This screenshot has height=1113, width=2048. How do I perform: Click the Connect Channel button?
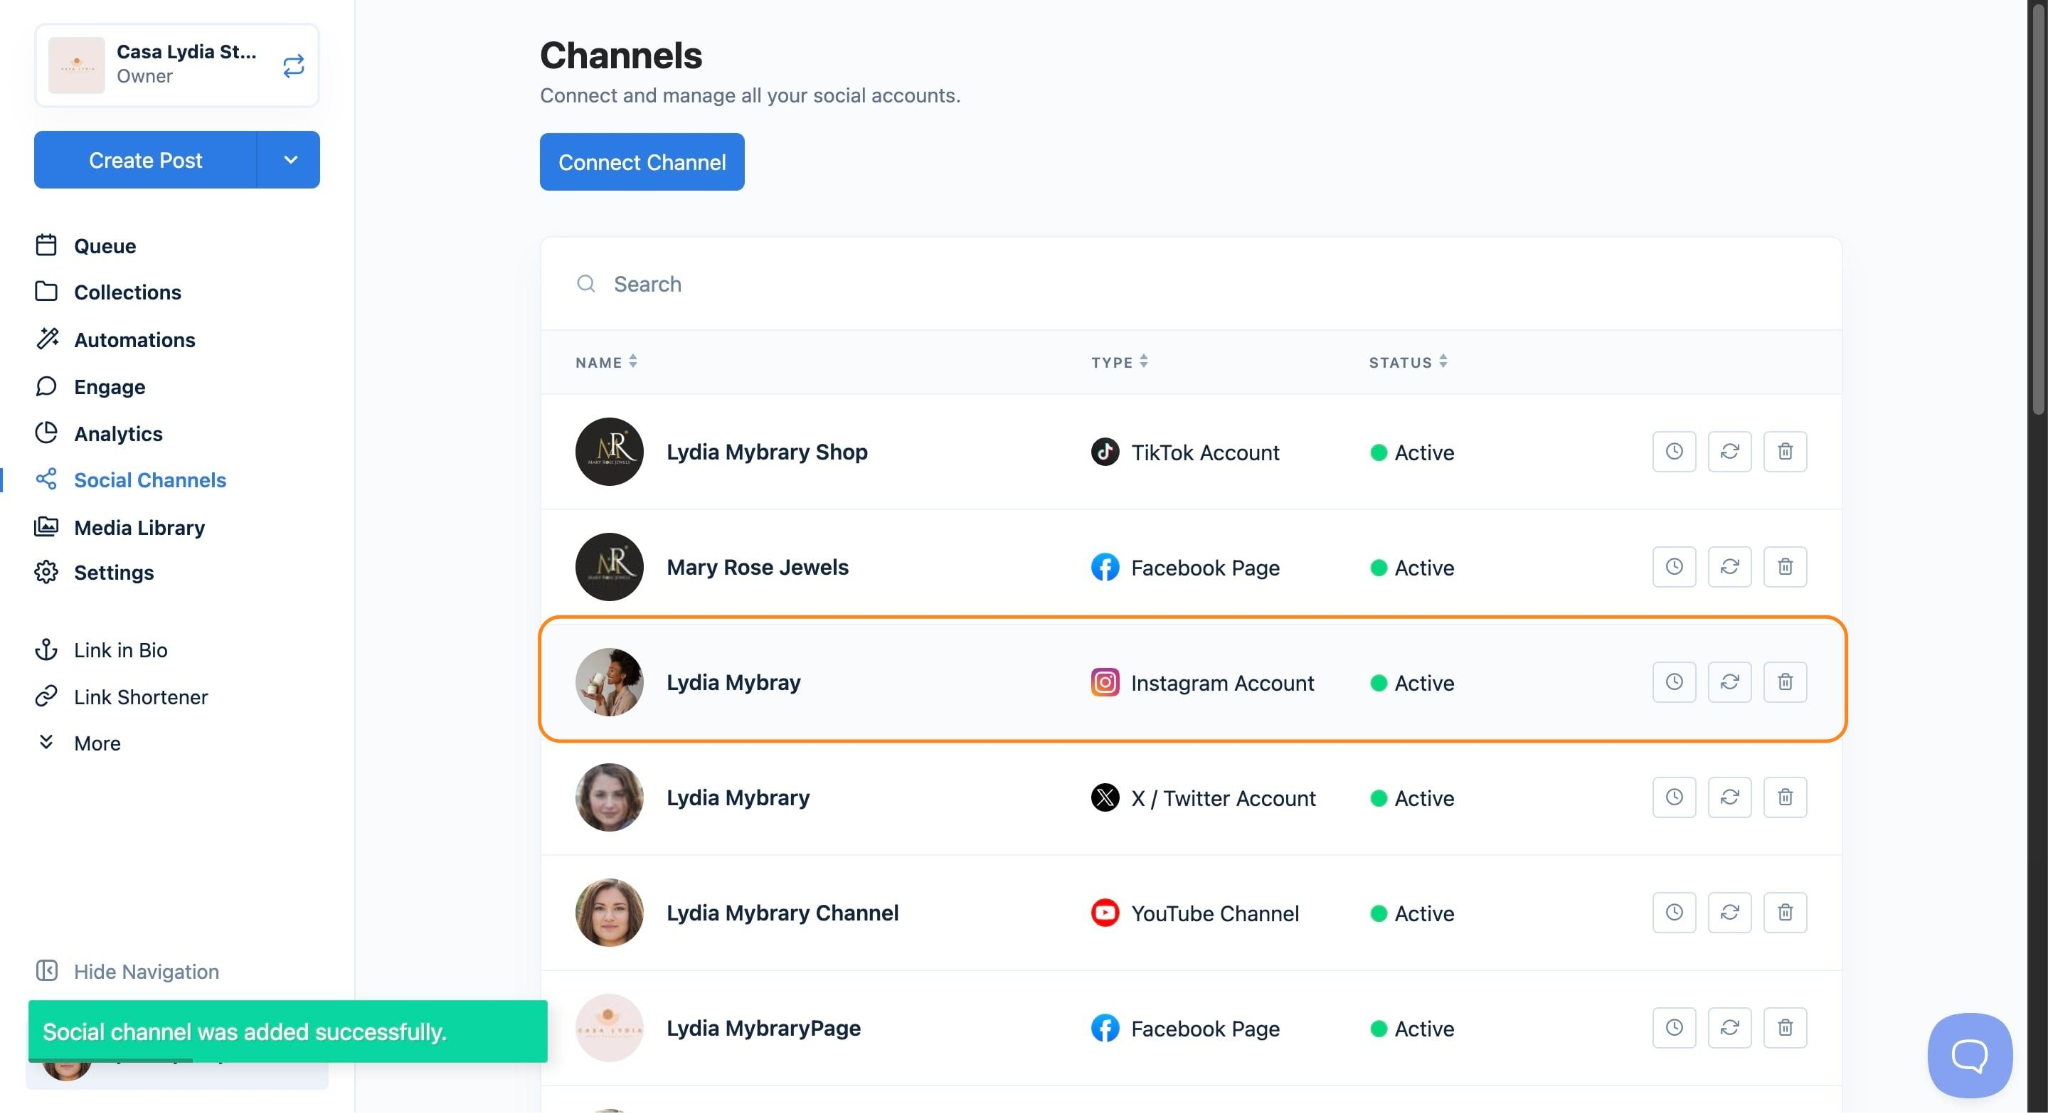[x=642, y=162]
